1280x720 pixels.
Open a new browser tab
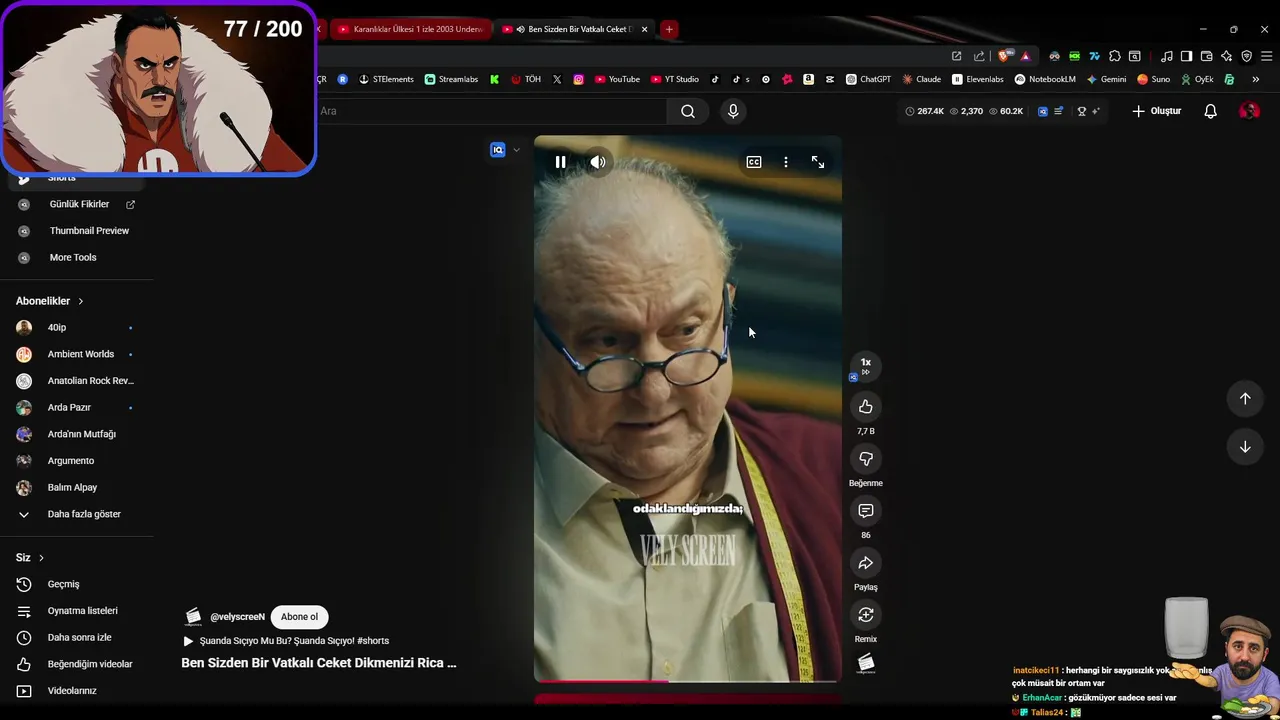coord(669,29)
